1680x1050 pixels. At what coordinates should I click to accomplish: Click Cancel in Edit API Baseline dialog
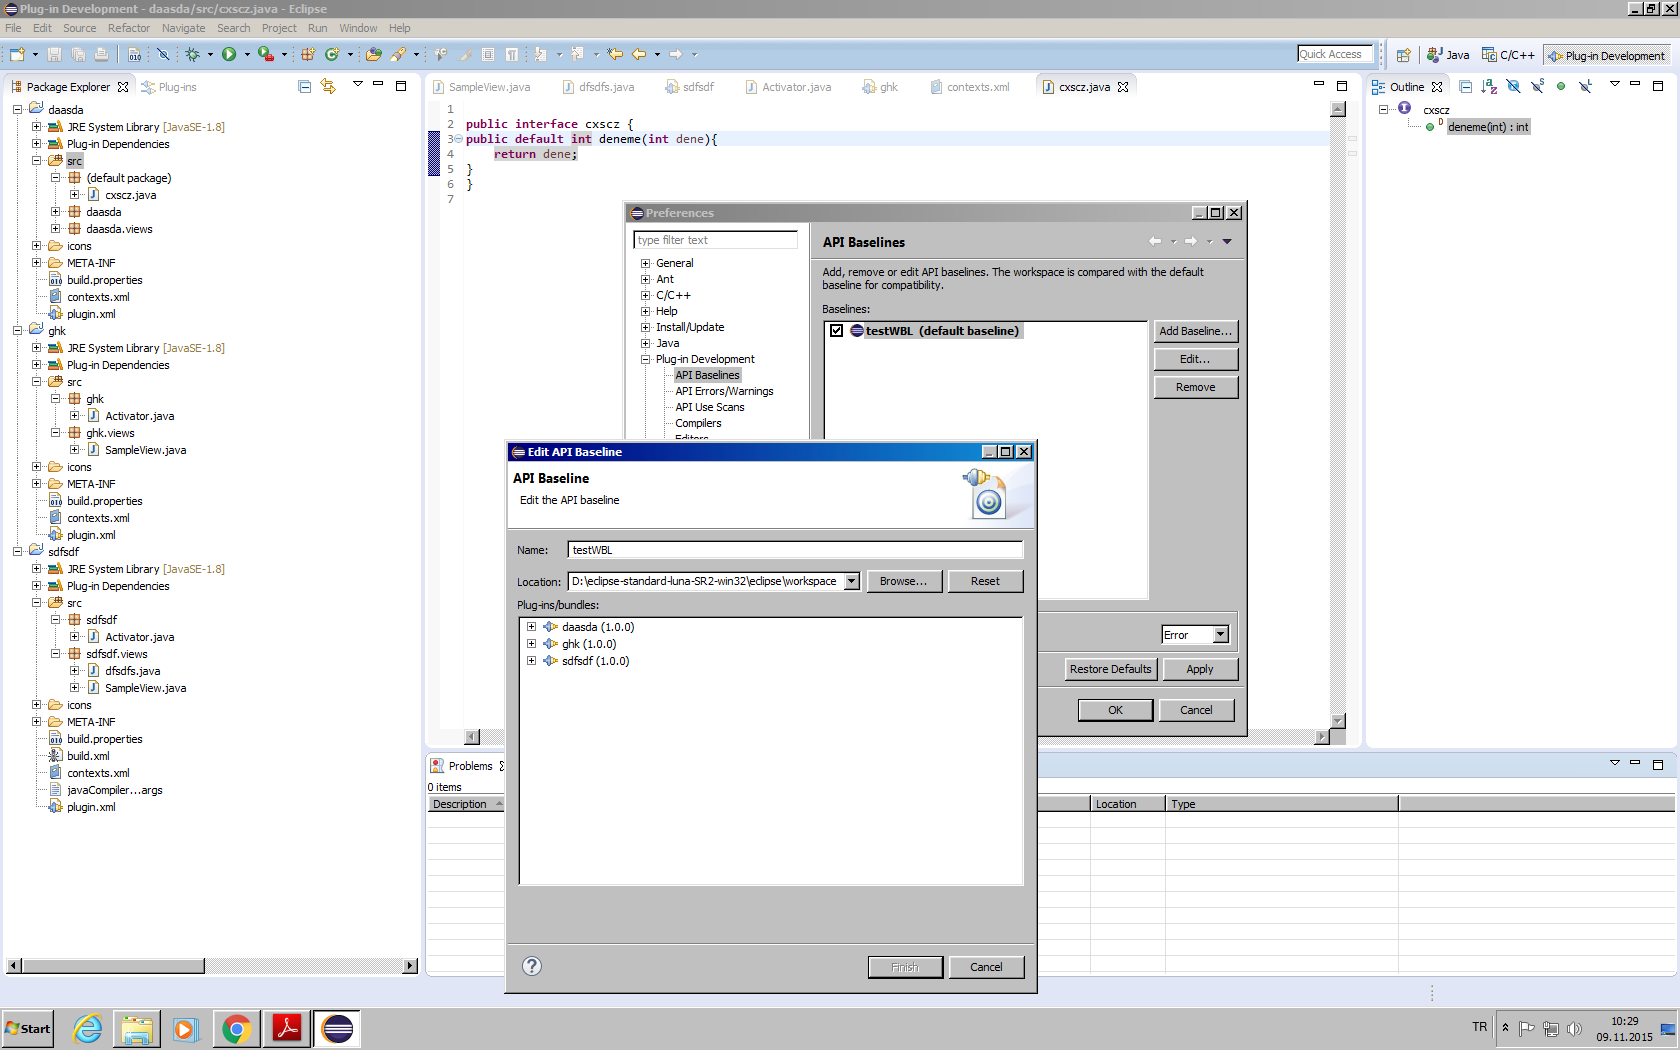[986, 967]
